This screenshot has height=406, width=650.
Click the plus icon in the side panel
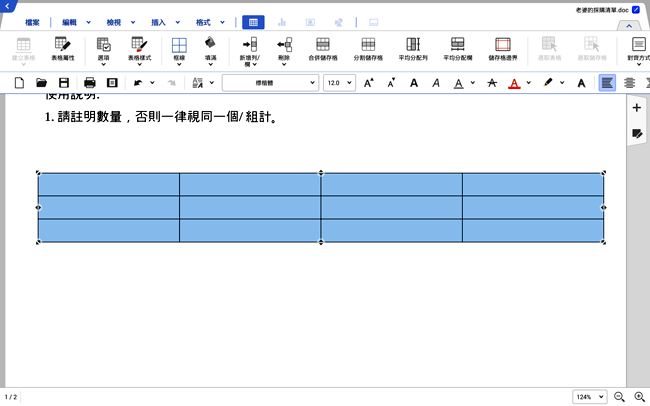tap(637, 108)
